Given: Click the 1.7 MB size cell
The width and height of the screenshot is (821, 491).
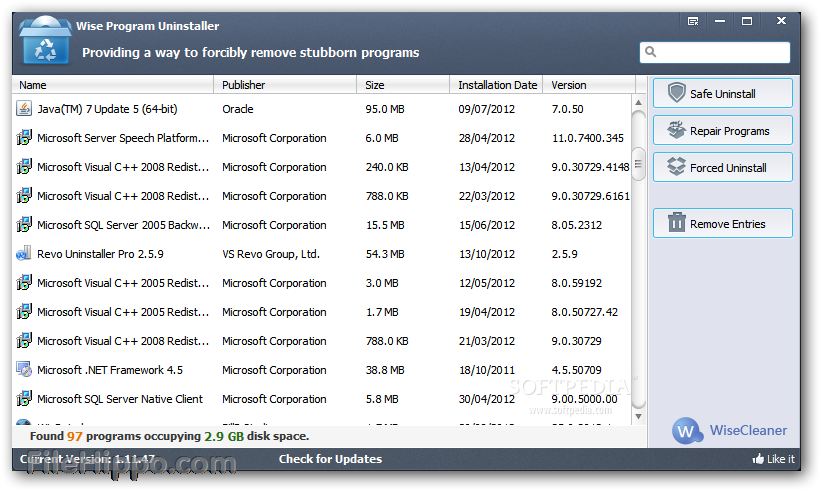Looking at the screenshot, I should pyautogui.click(x=382, y=312).
